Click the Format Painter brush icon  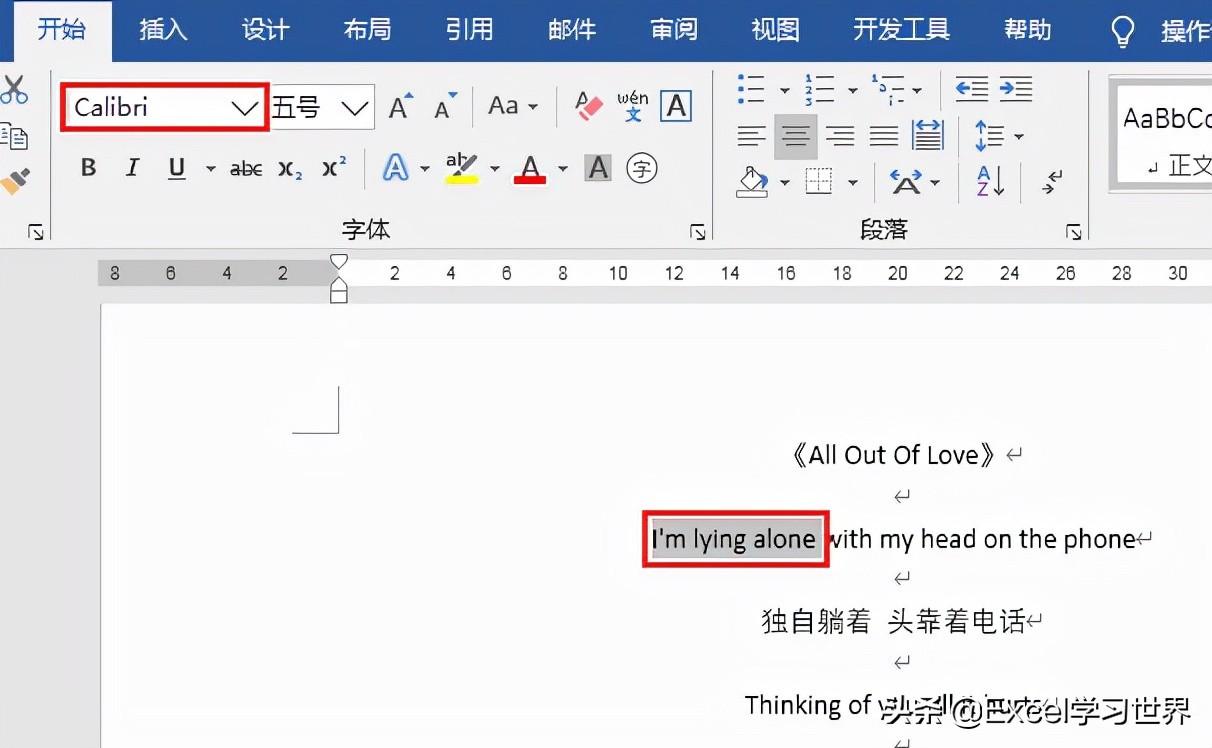[14, 181]
